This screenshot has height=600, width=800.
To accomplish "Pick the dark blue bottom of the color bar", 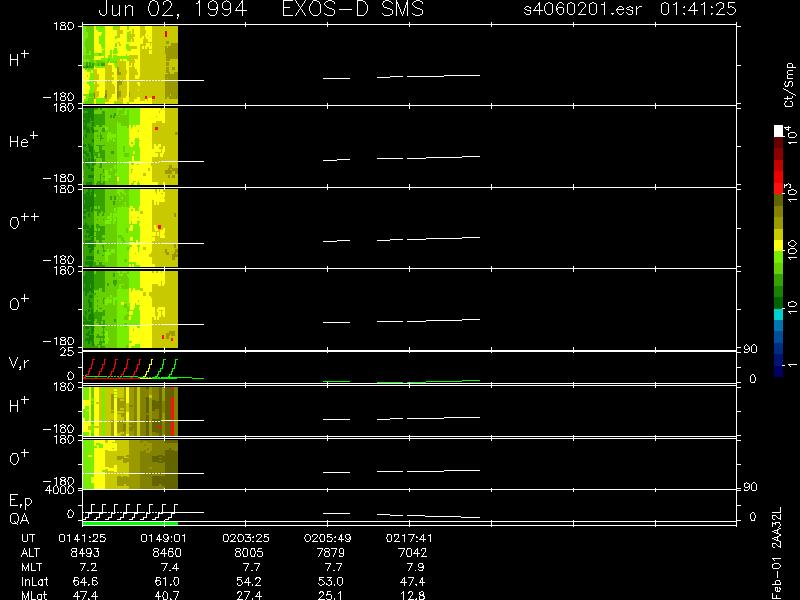I will 779,371.
